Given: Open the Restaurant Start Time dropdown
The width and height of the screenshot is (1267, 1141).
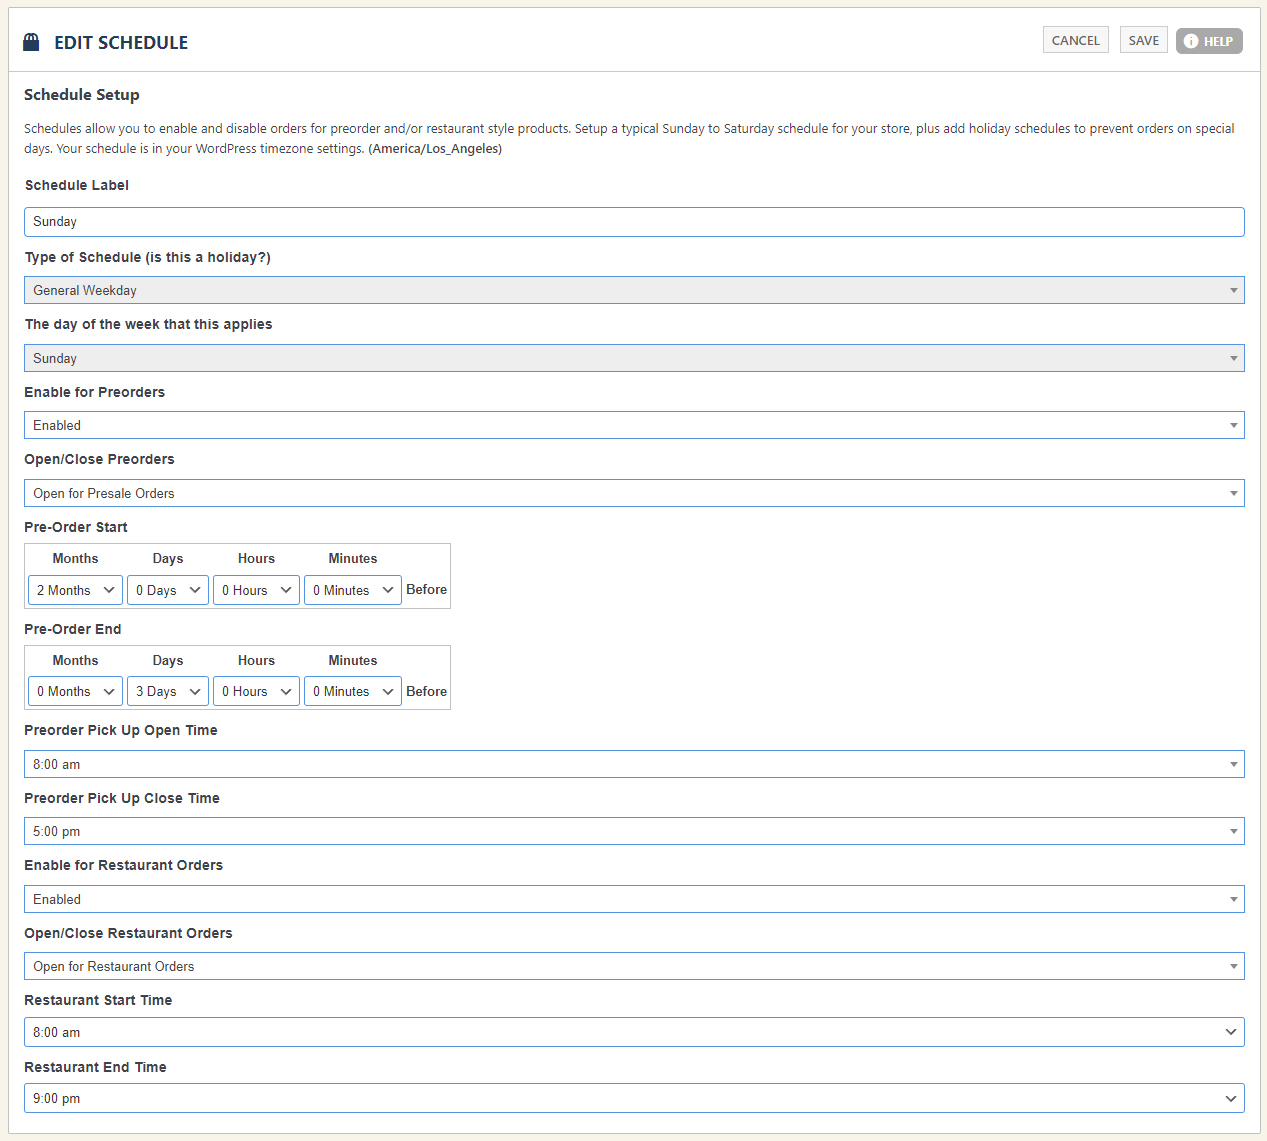Looking at the screenshot, I should point(634,1032).
